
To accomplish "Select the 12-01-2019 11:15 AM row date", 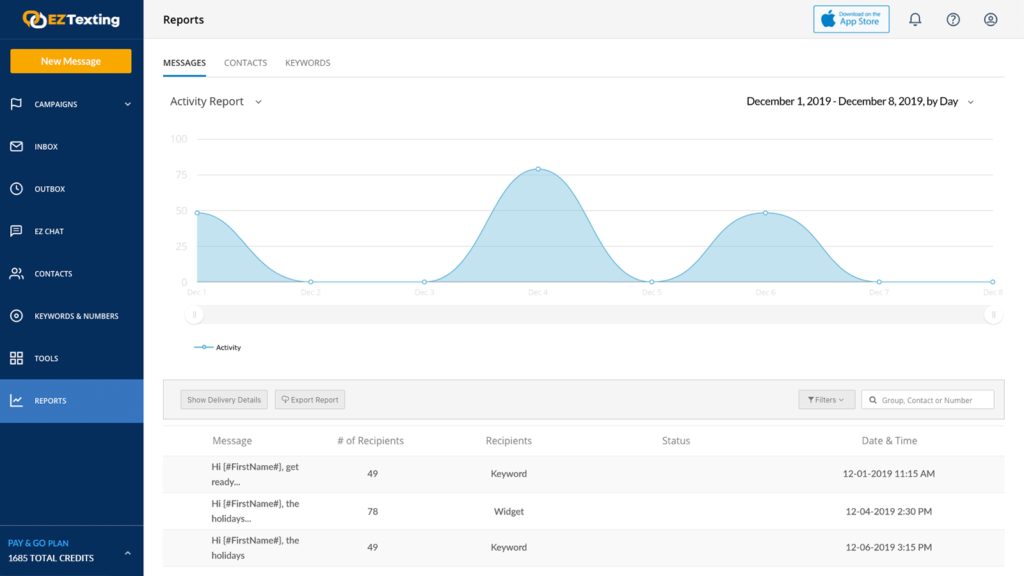I will 888,473.
